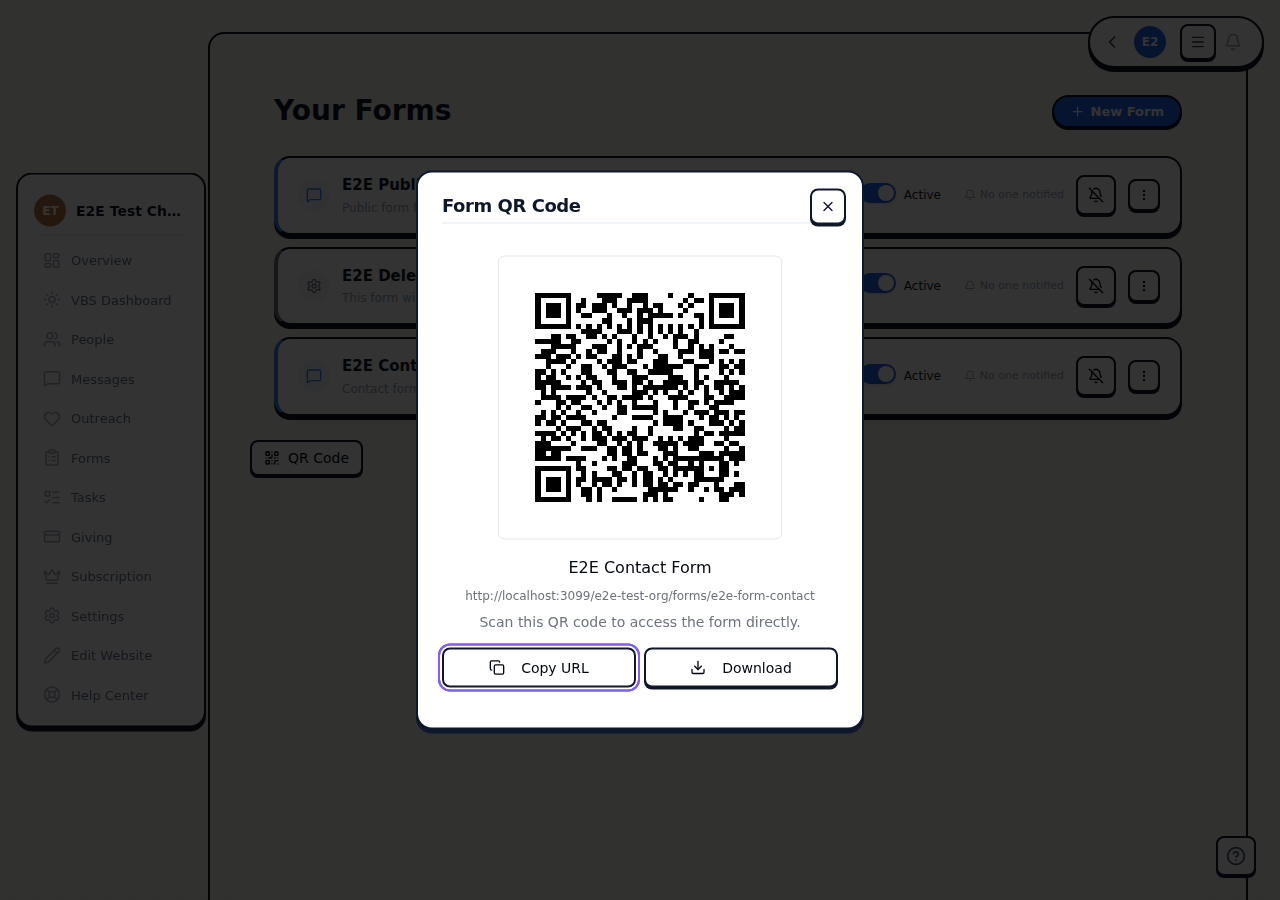Open the kebab menu for E2E Contact Form

click(1144, 376)
